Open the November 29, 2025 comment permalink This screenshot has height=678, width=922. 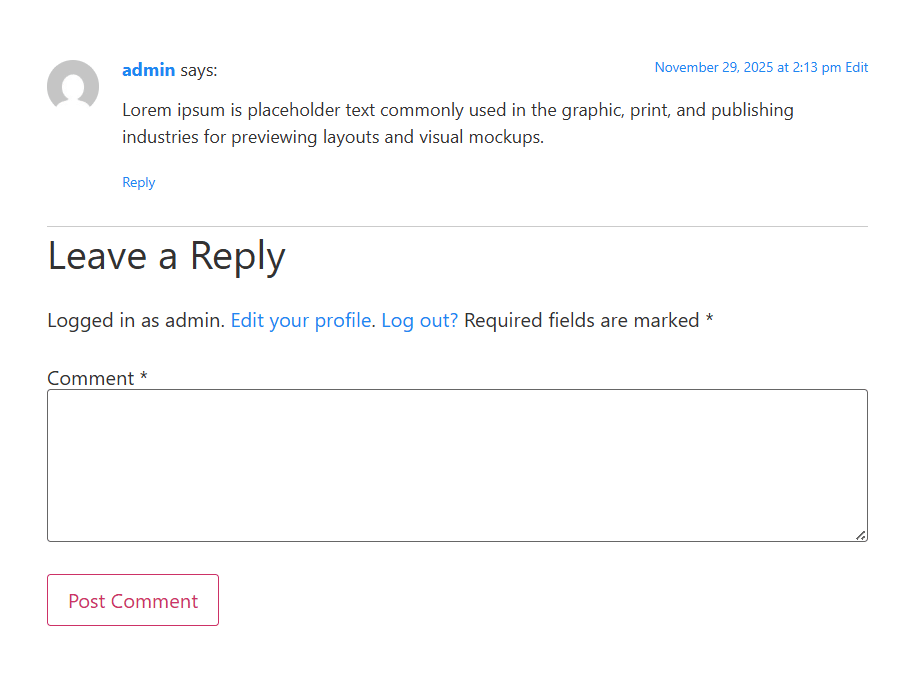[x=747, y=68]
